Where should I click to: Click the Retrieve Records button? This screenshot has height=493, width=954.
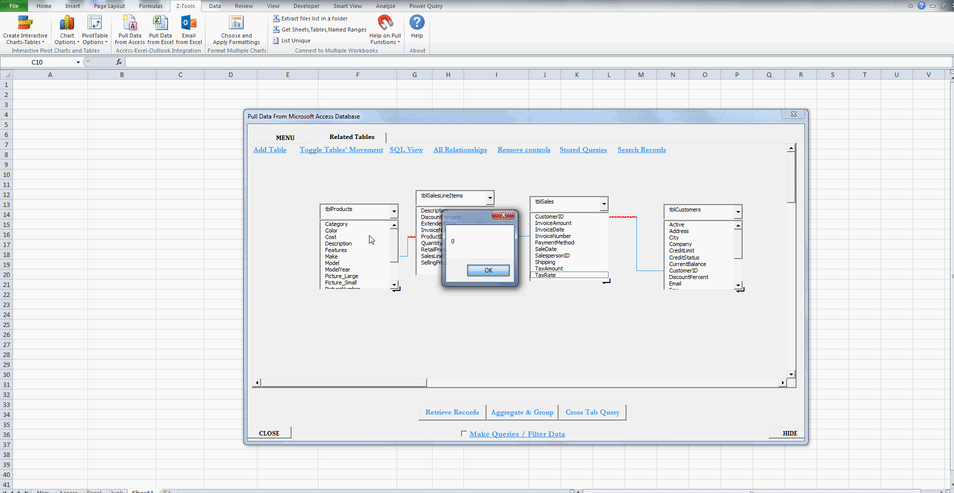452,412
